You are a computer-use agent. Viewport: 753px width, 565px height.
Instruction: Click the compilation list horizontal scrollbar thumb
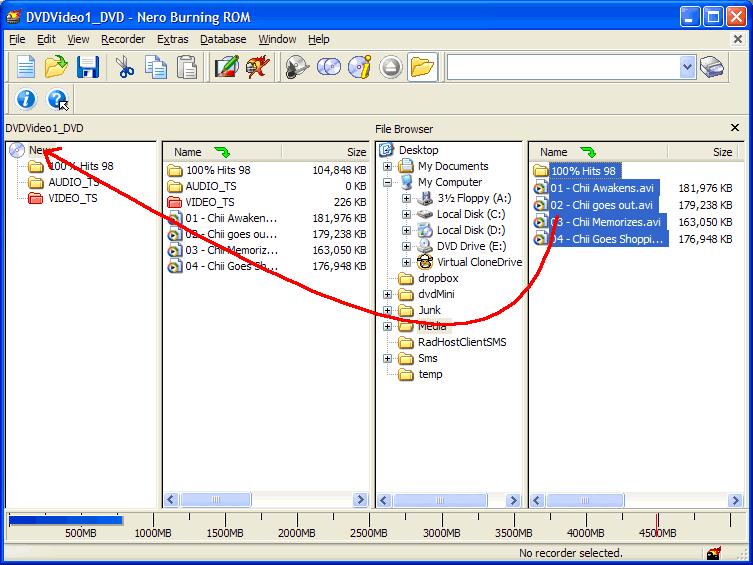[216, 500]
